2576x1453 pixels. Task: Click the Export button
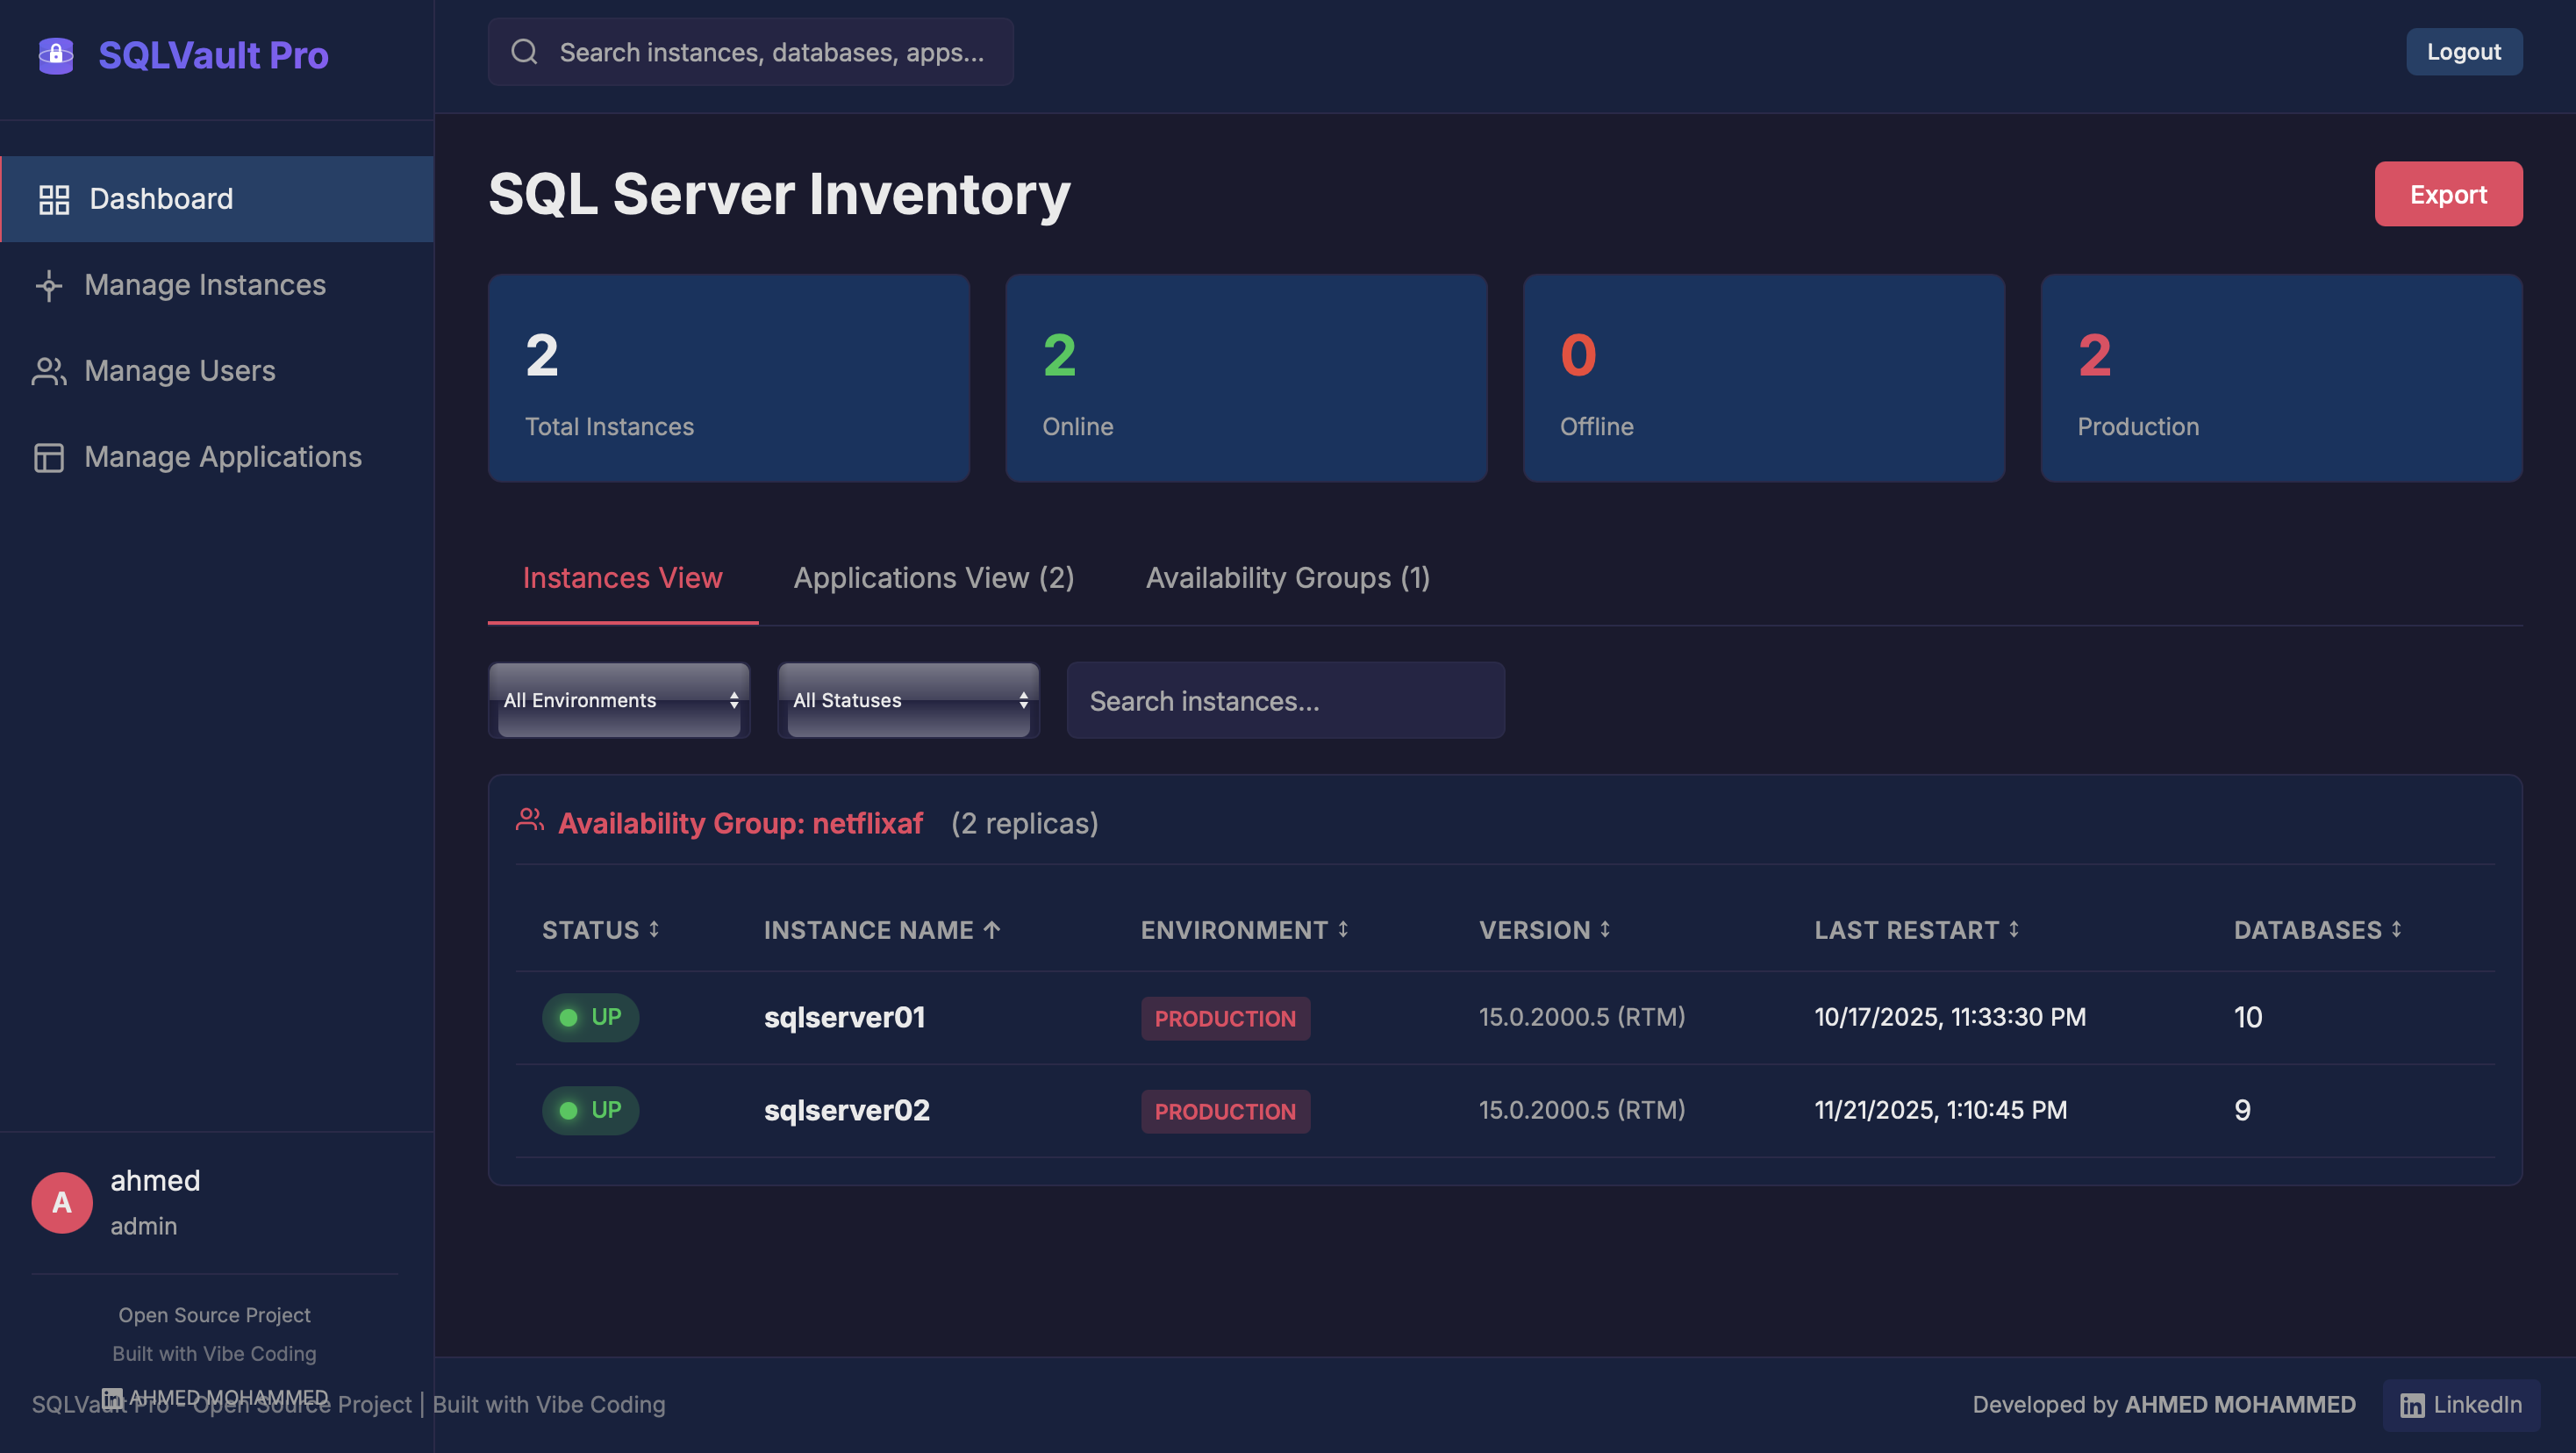pyautogui.click(x=2447, y=194)
